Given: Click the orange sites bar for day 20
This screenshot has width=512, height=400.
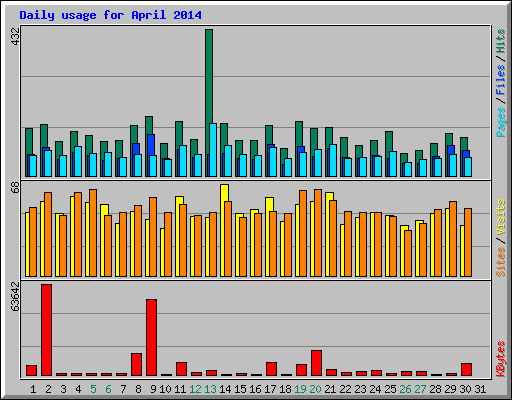Looking at the screenshot, I should click(318, 233).
